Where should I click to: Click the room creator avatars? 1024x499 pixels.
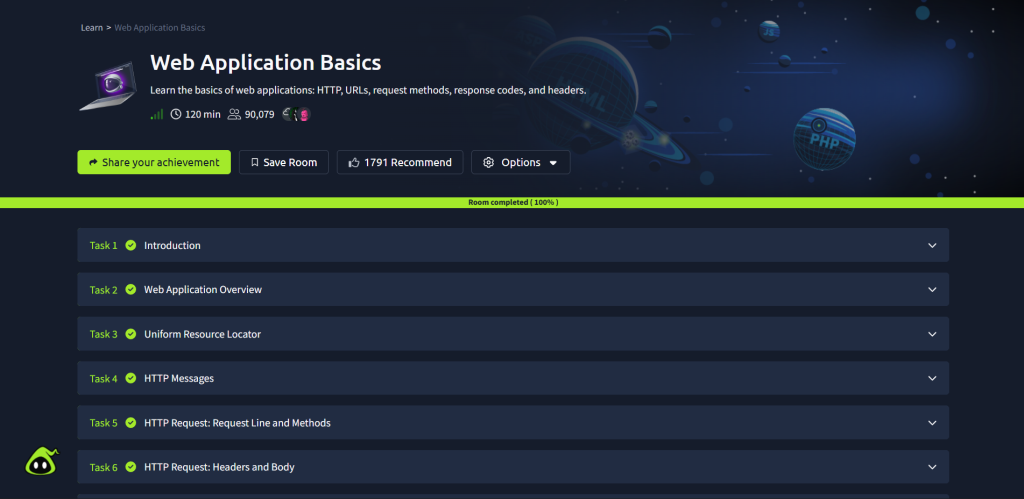pyautogui.click(x=297, y=115)
